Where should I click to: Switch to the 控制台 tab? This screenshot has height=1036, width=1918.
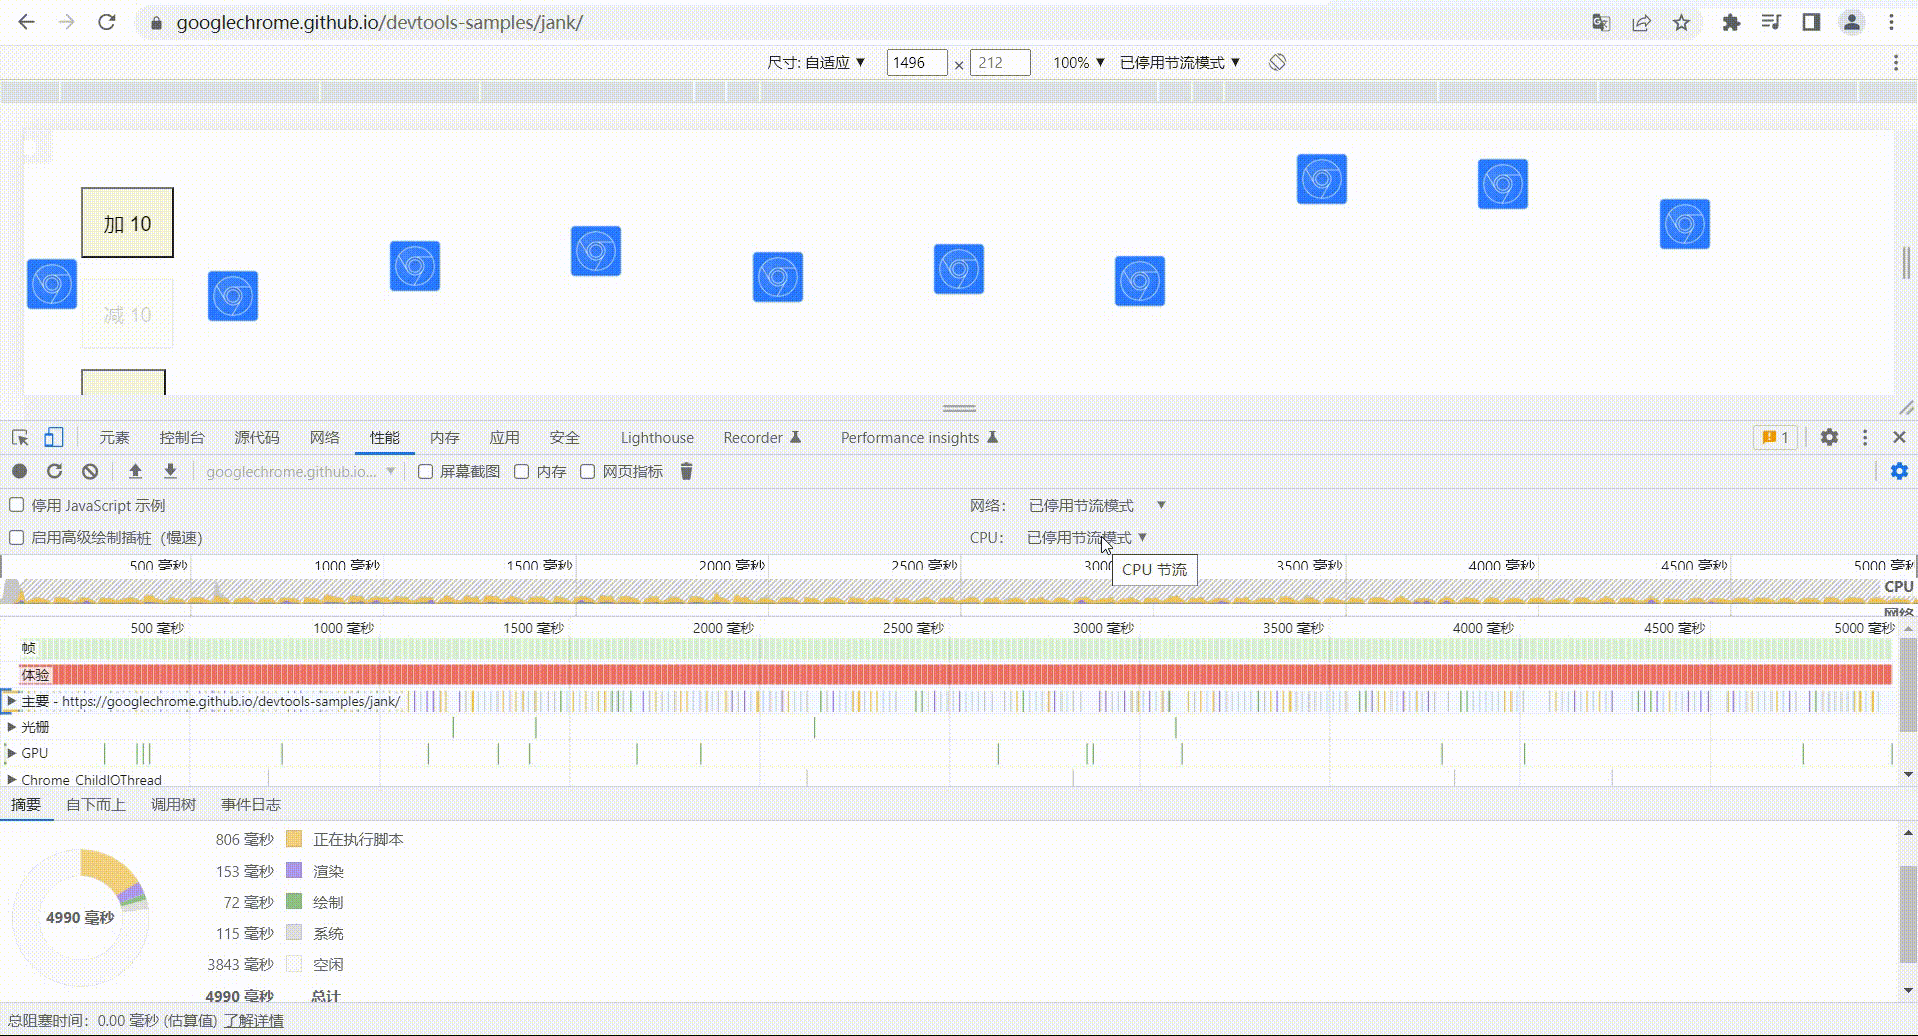(x=182, y=437)
